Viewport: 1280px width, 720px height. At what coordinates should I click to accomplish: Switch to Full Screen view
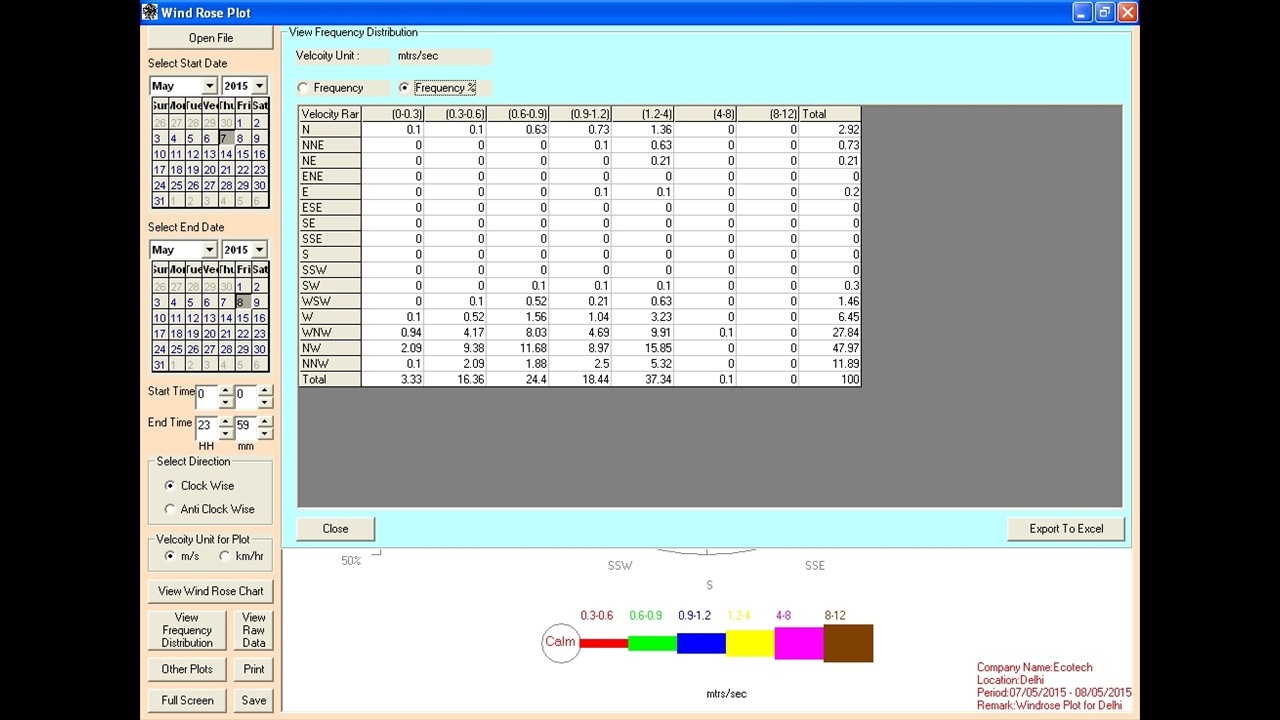[187, 700]
